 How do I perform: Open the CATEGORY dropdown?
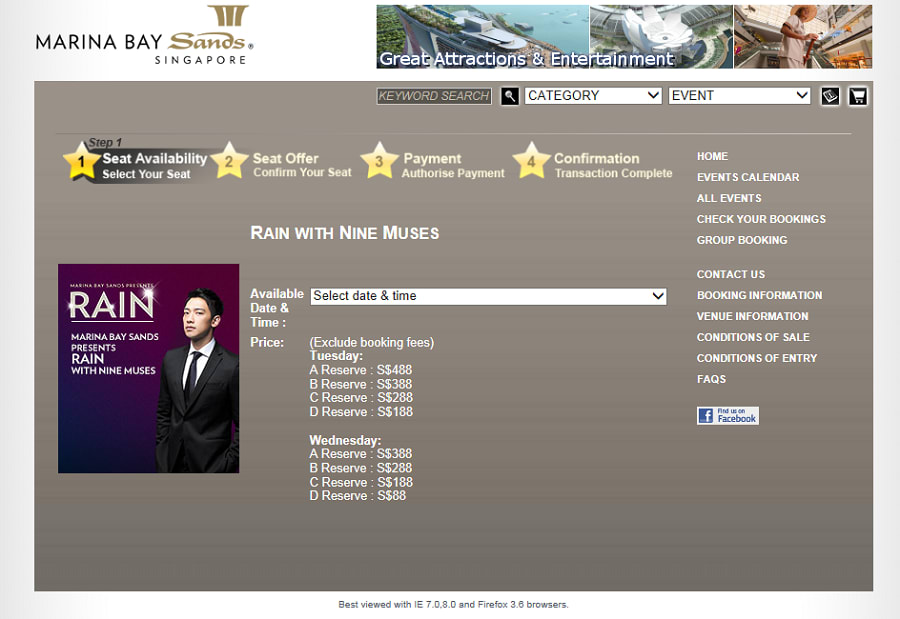click(593, 96)
